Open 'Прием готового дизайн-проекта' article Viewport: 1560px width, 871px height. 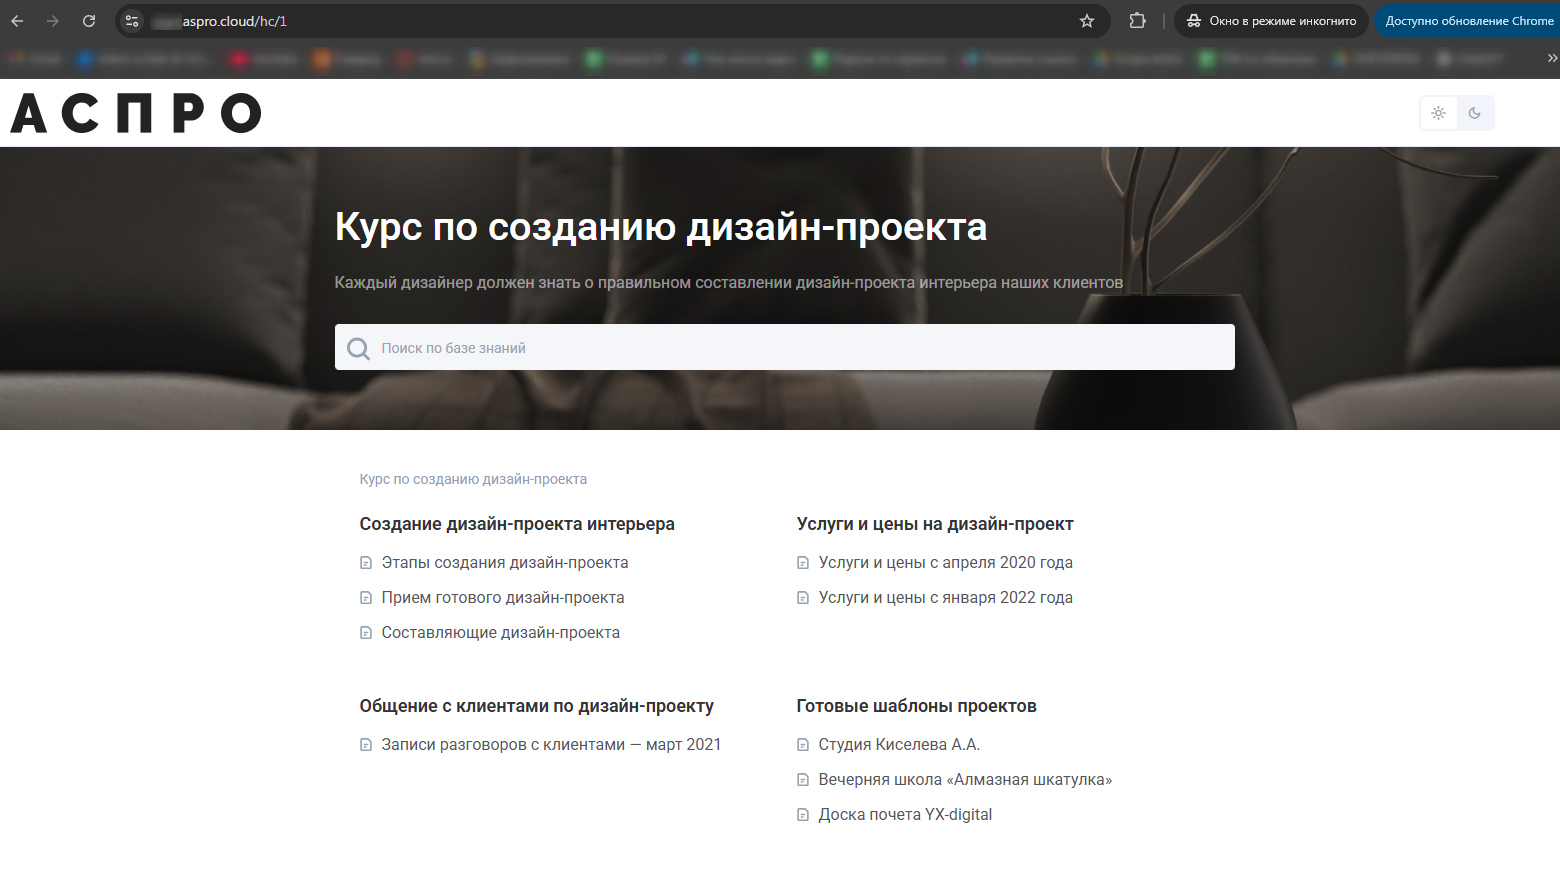502,598
